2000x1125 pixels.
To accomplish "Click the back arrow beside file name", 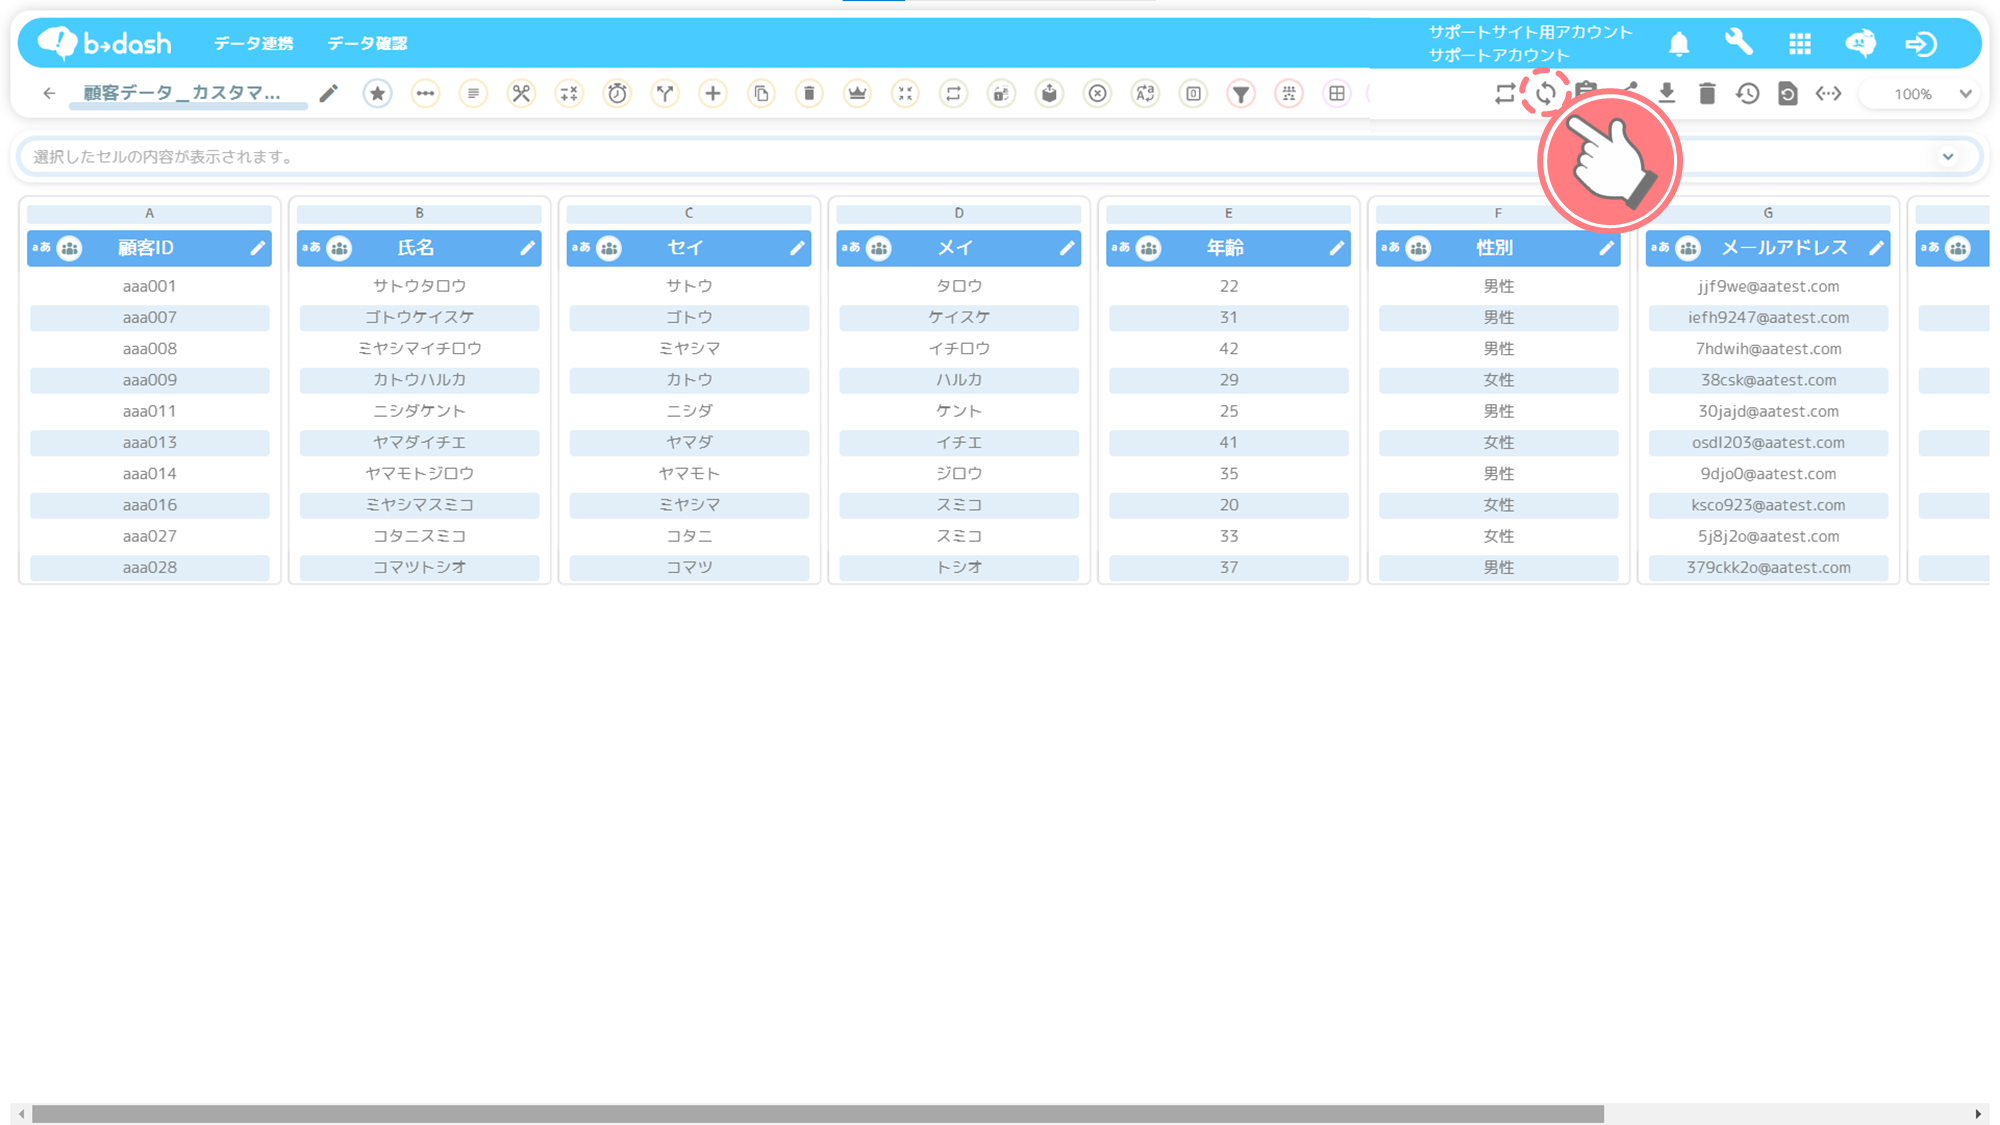I will click(49, 94).
